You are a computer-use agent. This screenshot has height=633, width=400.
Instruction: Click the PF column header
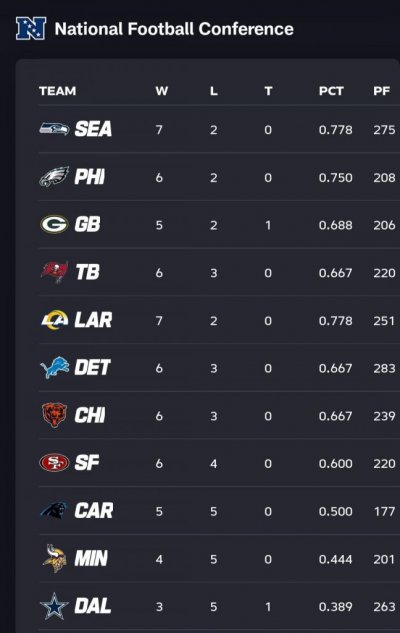pos(381,91)
